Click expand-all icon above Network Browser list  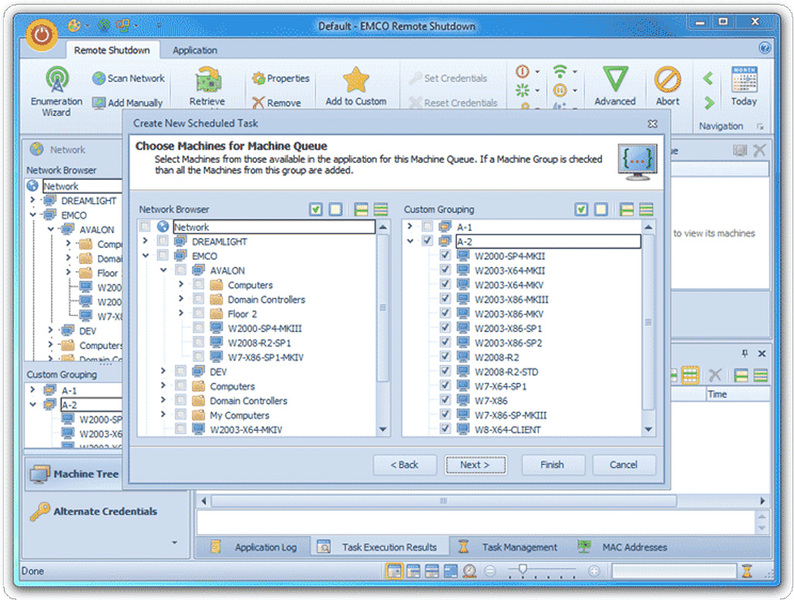tap(361, 209)
